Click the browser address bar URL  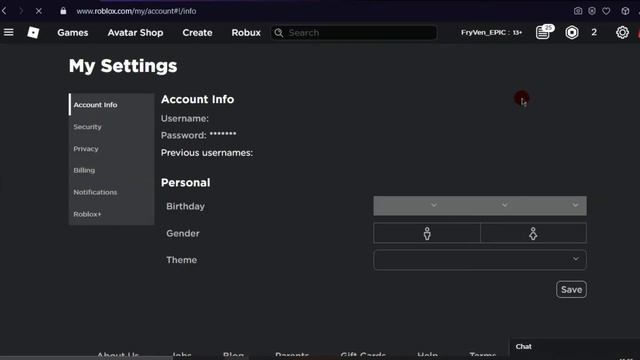(136, 11)
